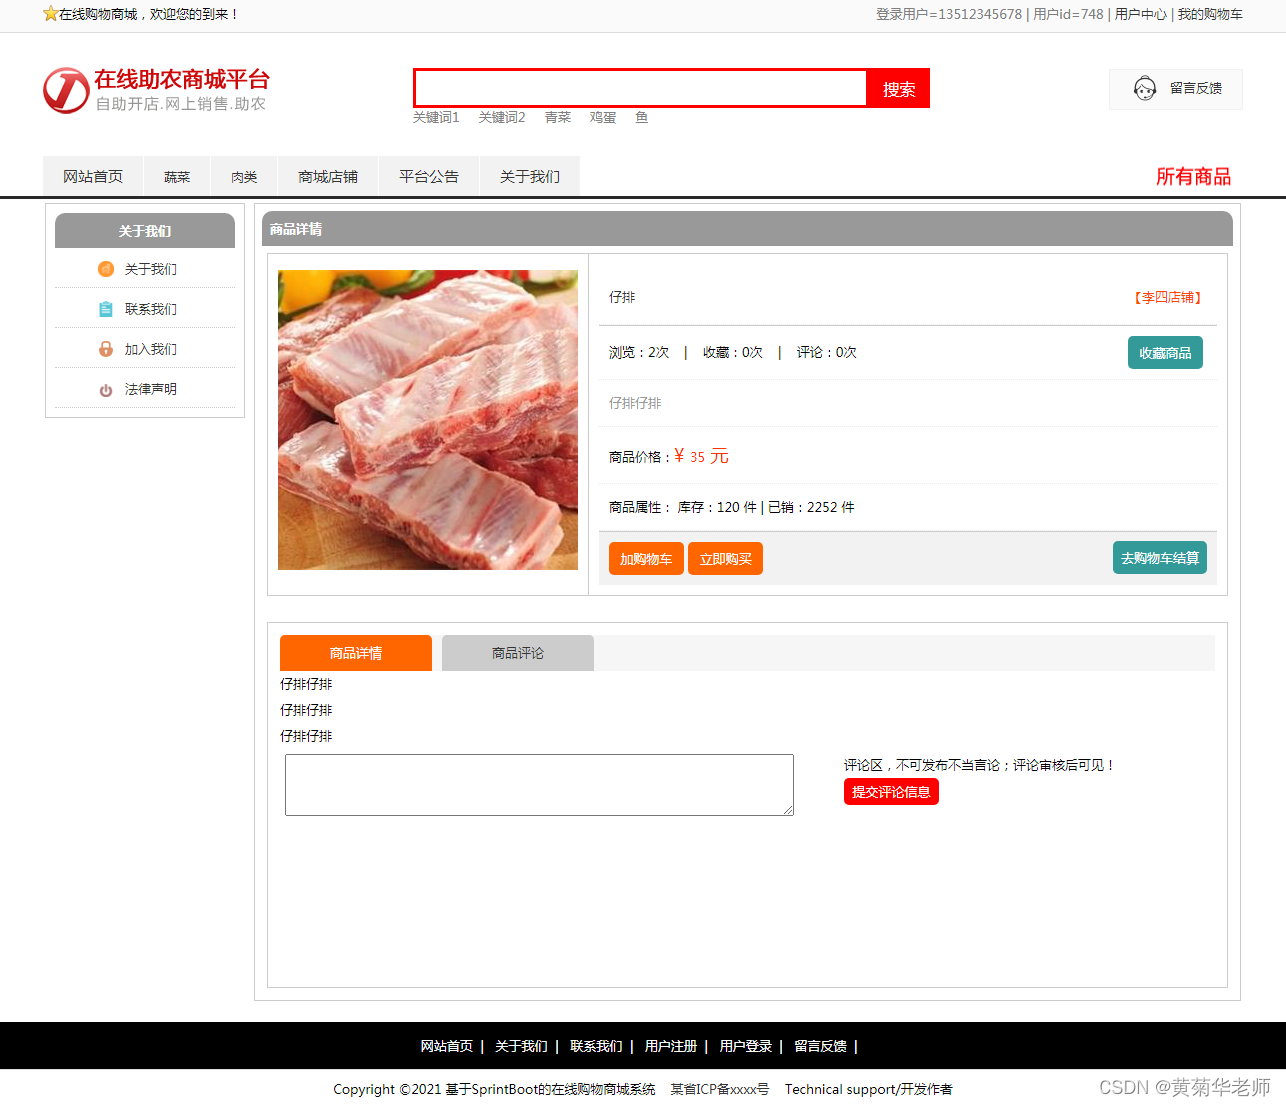Click the mall logo icon
The width and height of the screenshot is (1286, 1107).
[66, 91]
